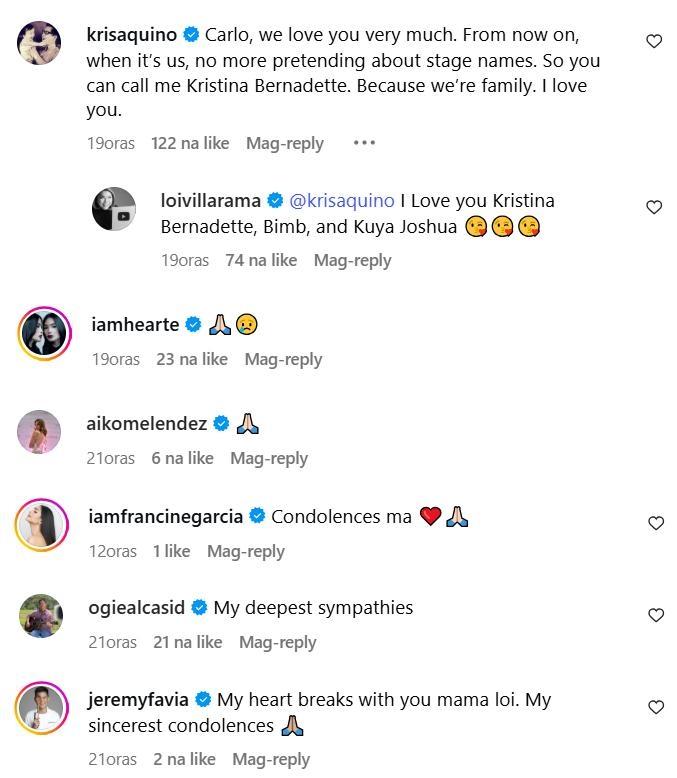The width and height of the screenshot is (677, 778).
Task: Show 74 na like on loivillarama's reply
Action: pyautogui.click(x=261, y=260)
